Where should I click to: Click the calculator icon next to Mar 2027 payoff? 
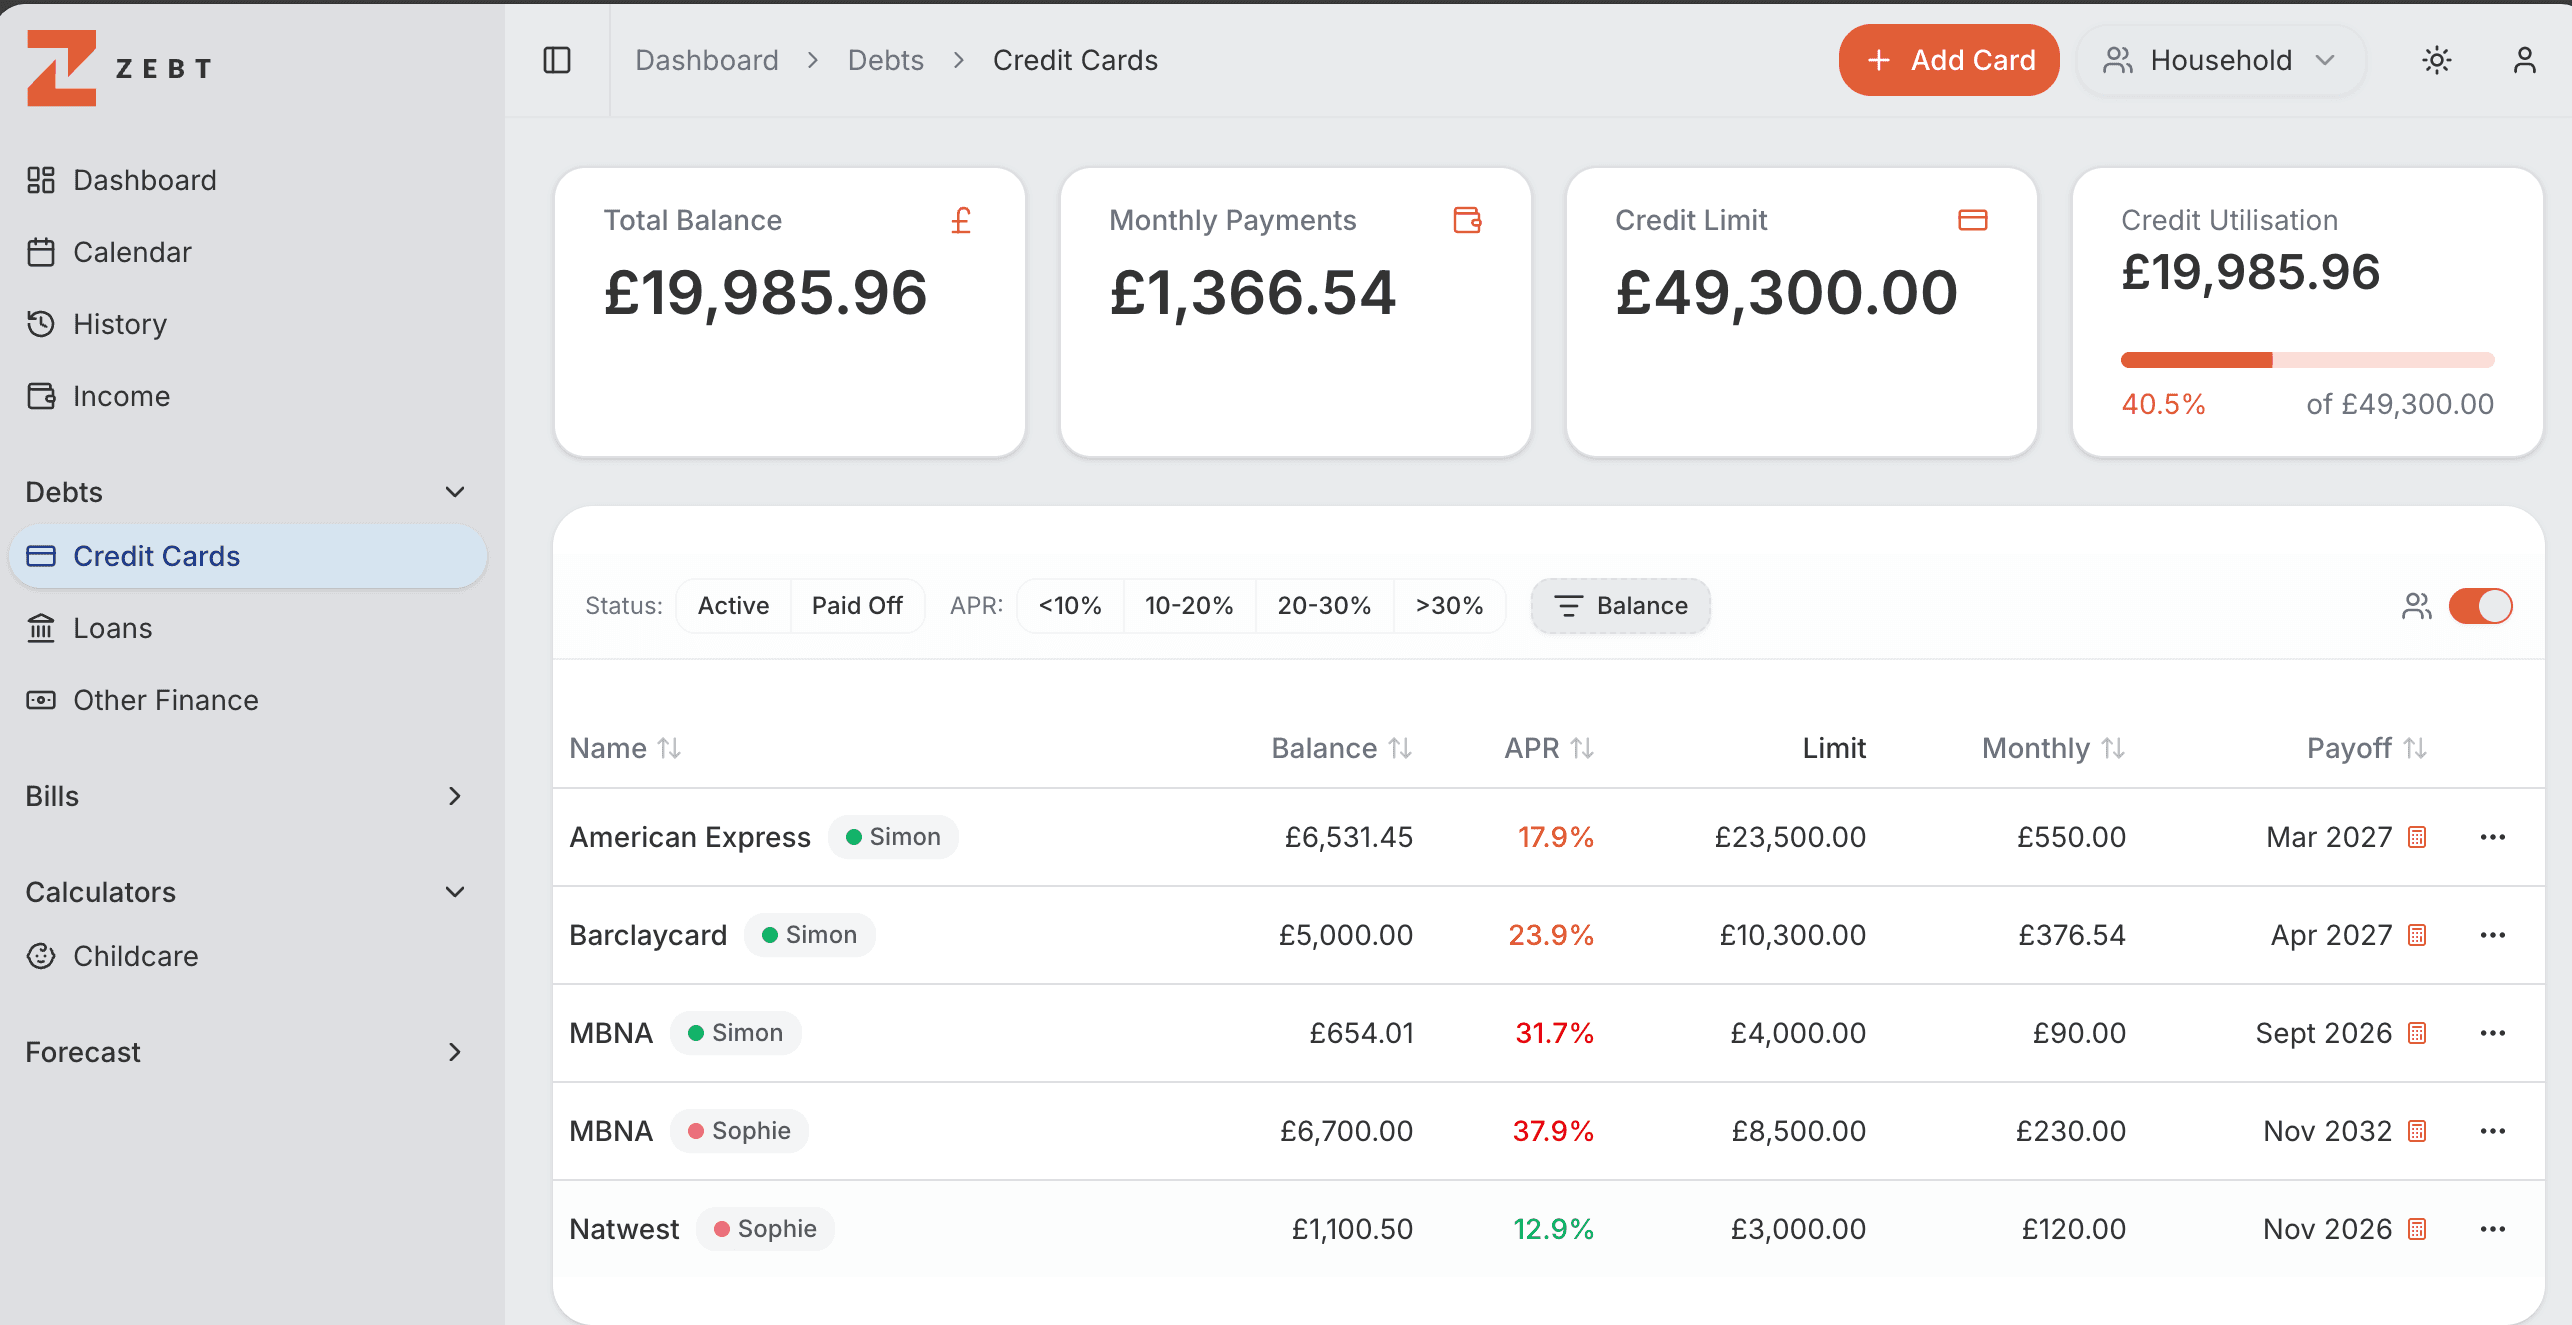pyautogui.click(x=2417, y=837)
